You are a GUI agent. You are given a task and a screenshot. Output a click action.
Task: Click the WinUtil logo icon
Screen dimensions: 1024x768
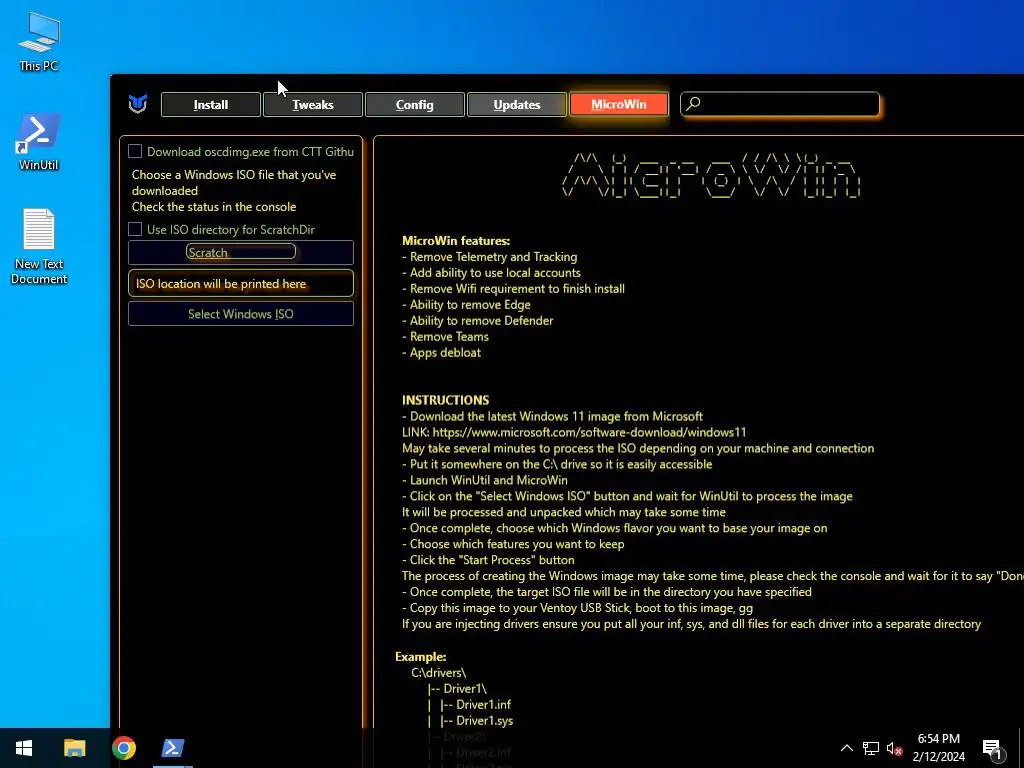[x=138, y=104]
